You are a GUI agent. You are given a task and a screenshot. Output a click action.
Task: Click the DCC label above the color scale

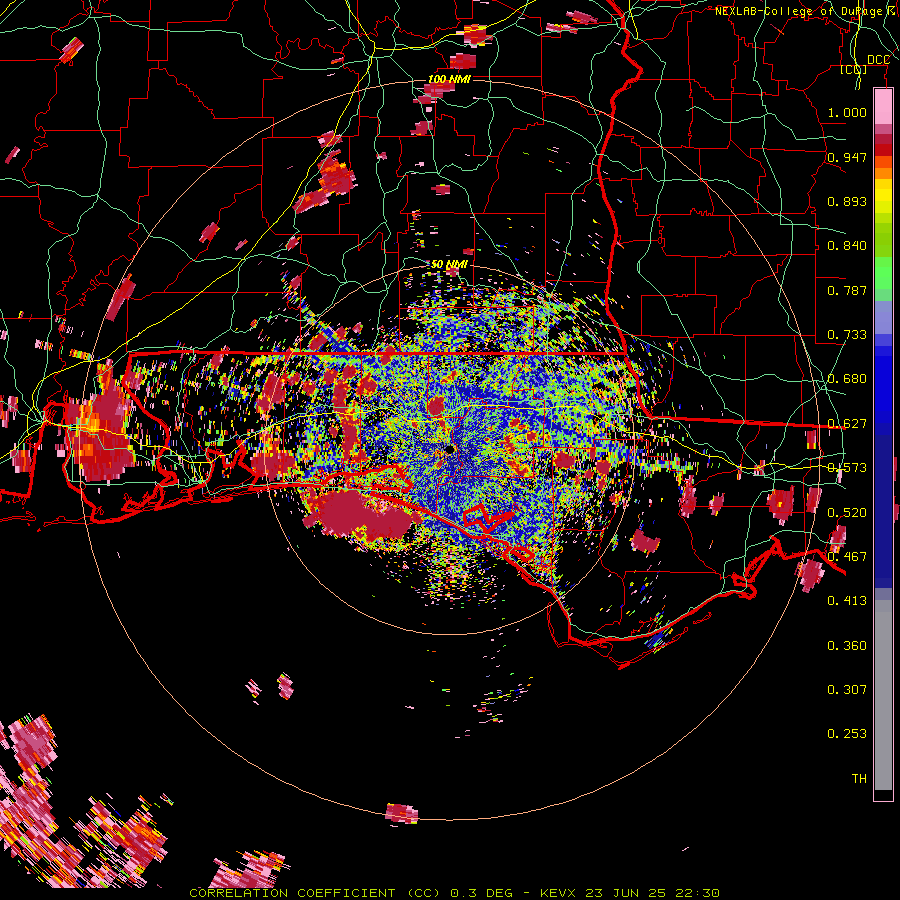click(x=878, y=60)
